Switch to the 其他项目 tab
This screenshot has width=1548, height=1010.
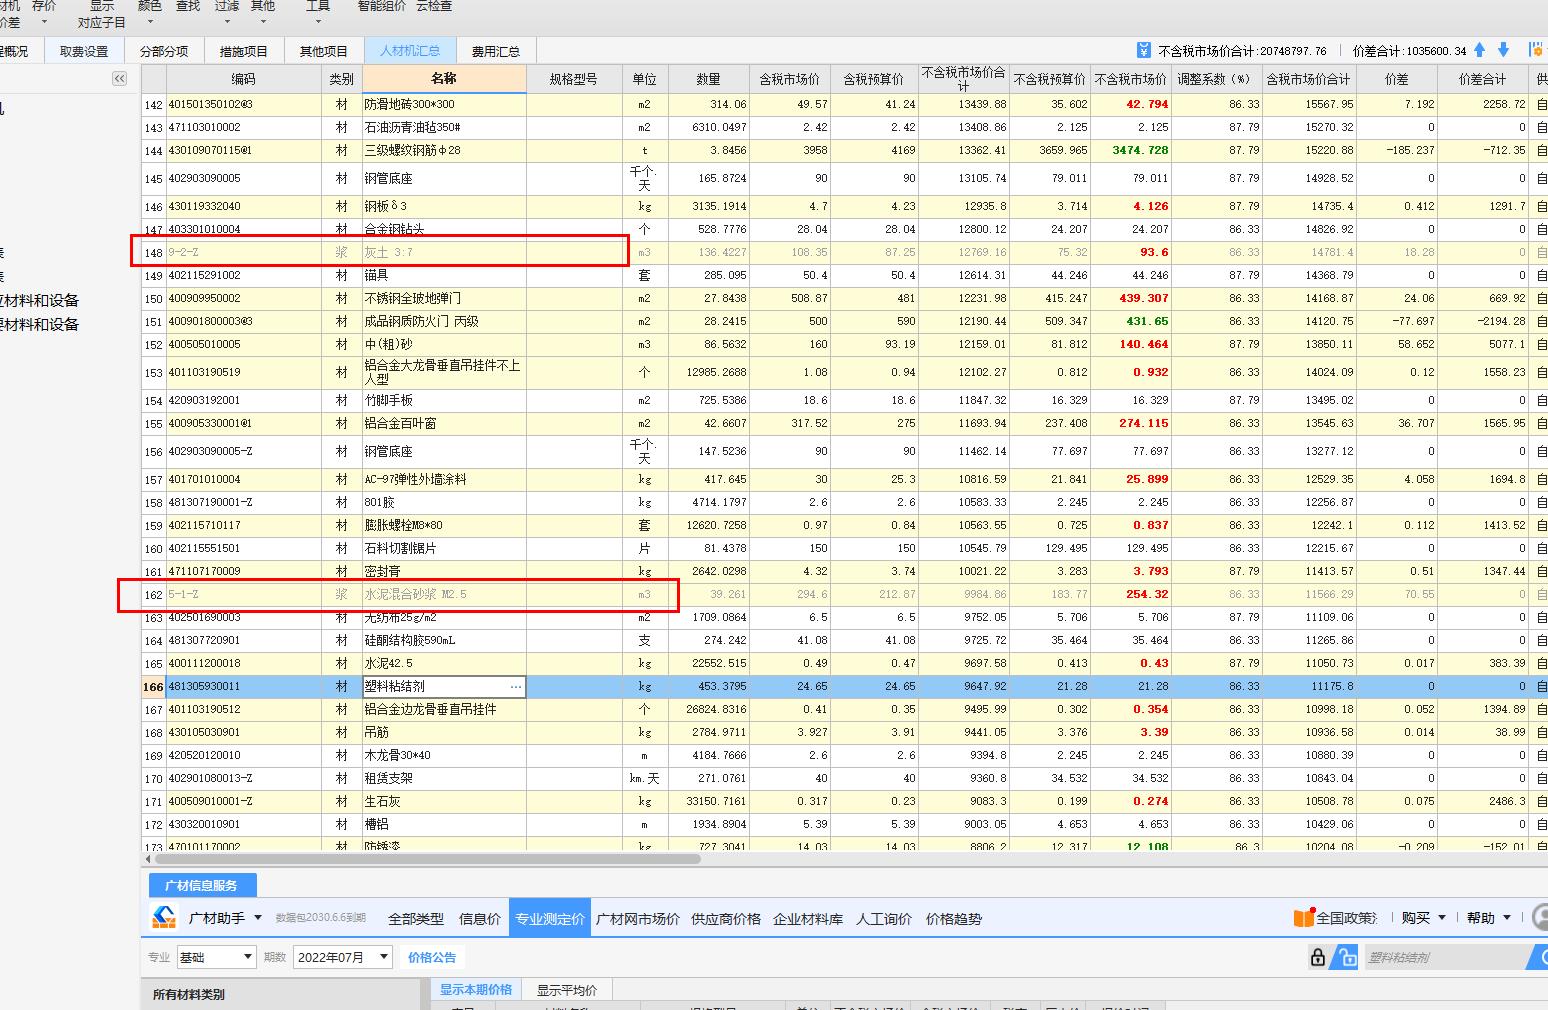tap(324, 51)
